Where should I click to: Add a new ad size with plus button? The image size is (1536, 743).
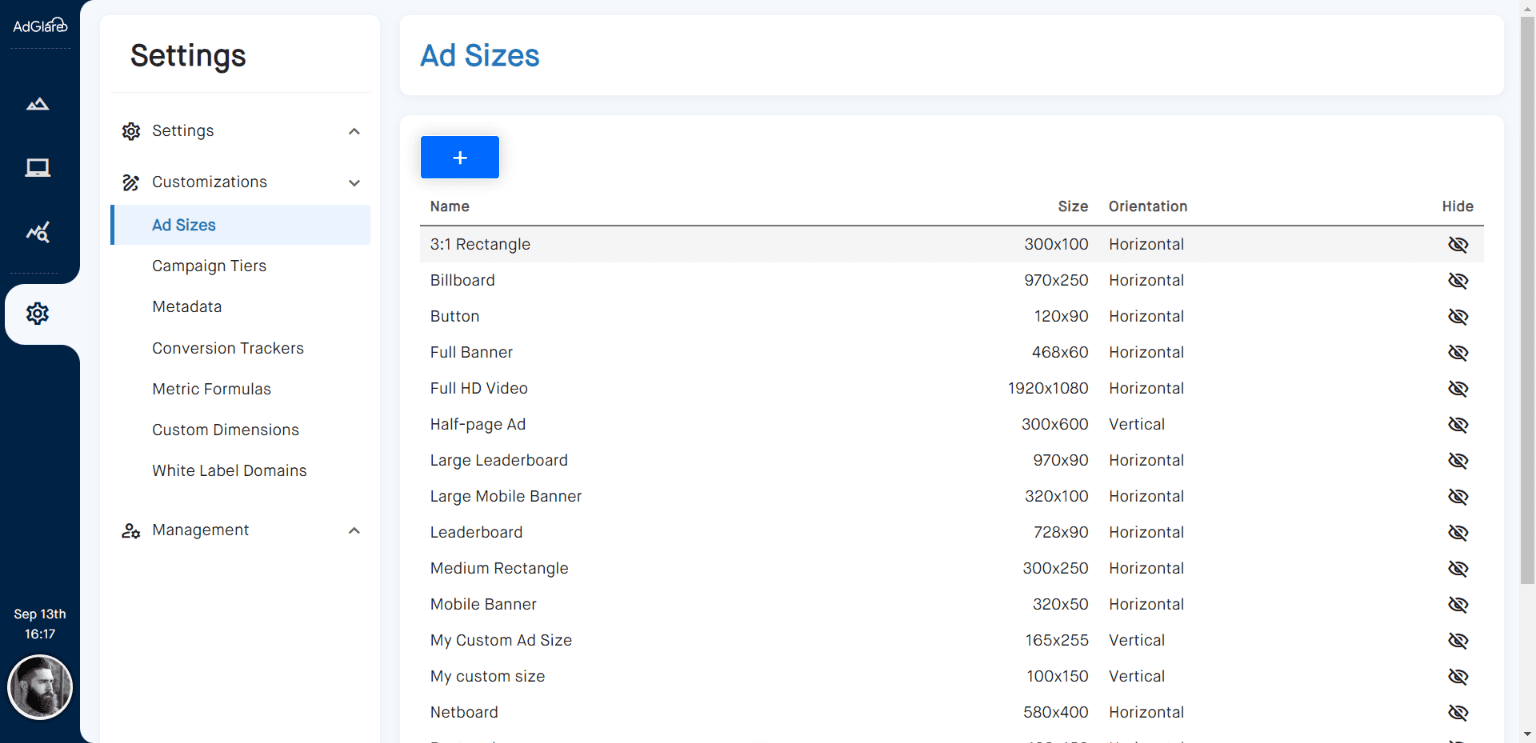[460, 157]
